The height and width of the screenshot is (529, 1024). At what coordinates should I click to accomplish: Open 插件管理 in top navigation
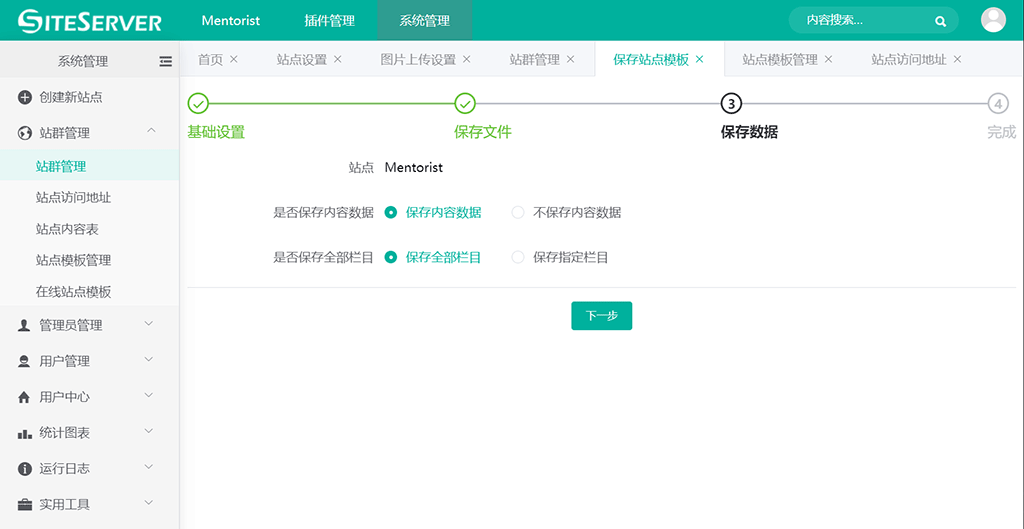[329, 21]
